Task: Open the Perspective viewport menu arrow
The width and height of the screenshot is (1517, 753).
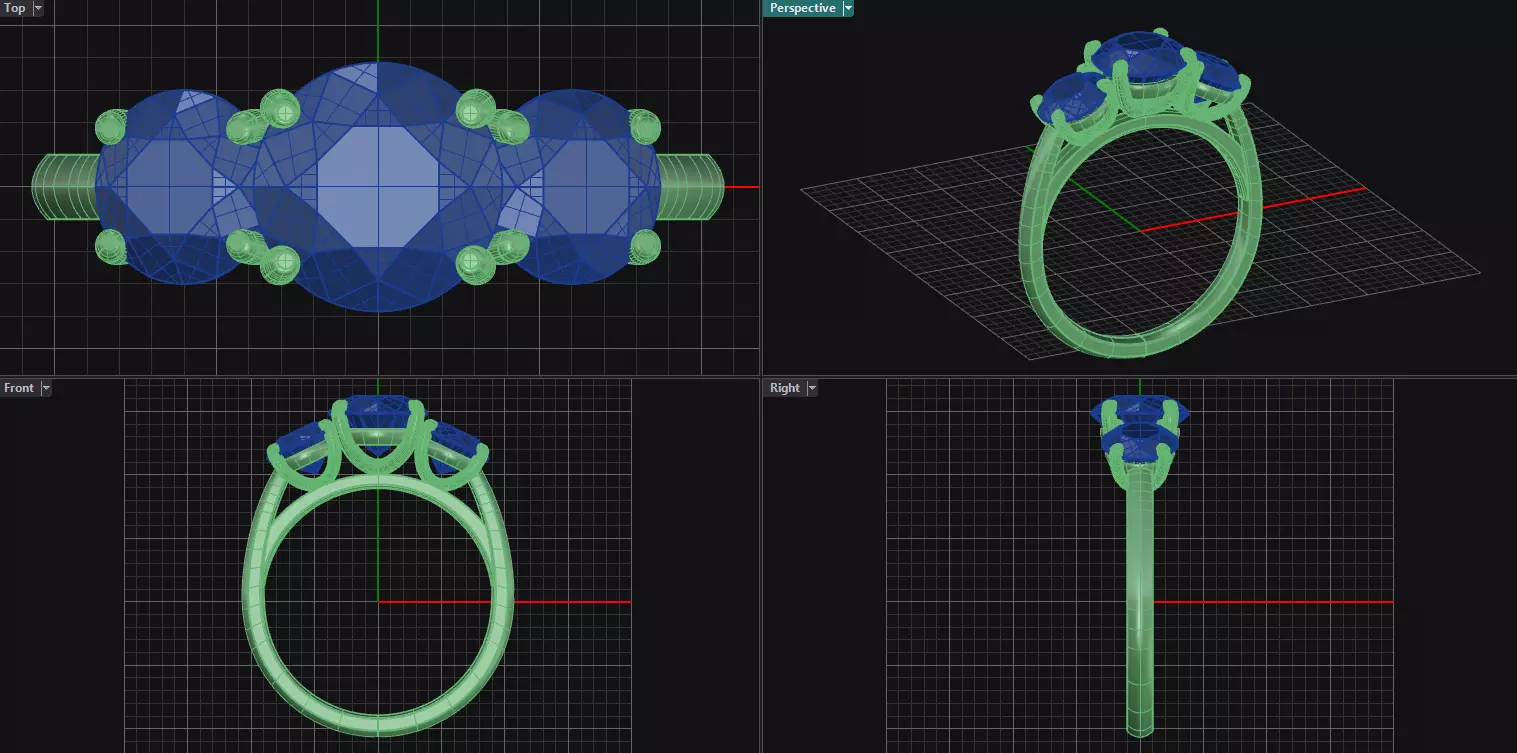Action: pos(848,8)
